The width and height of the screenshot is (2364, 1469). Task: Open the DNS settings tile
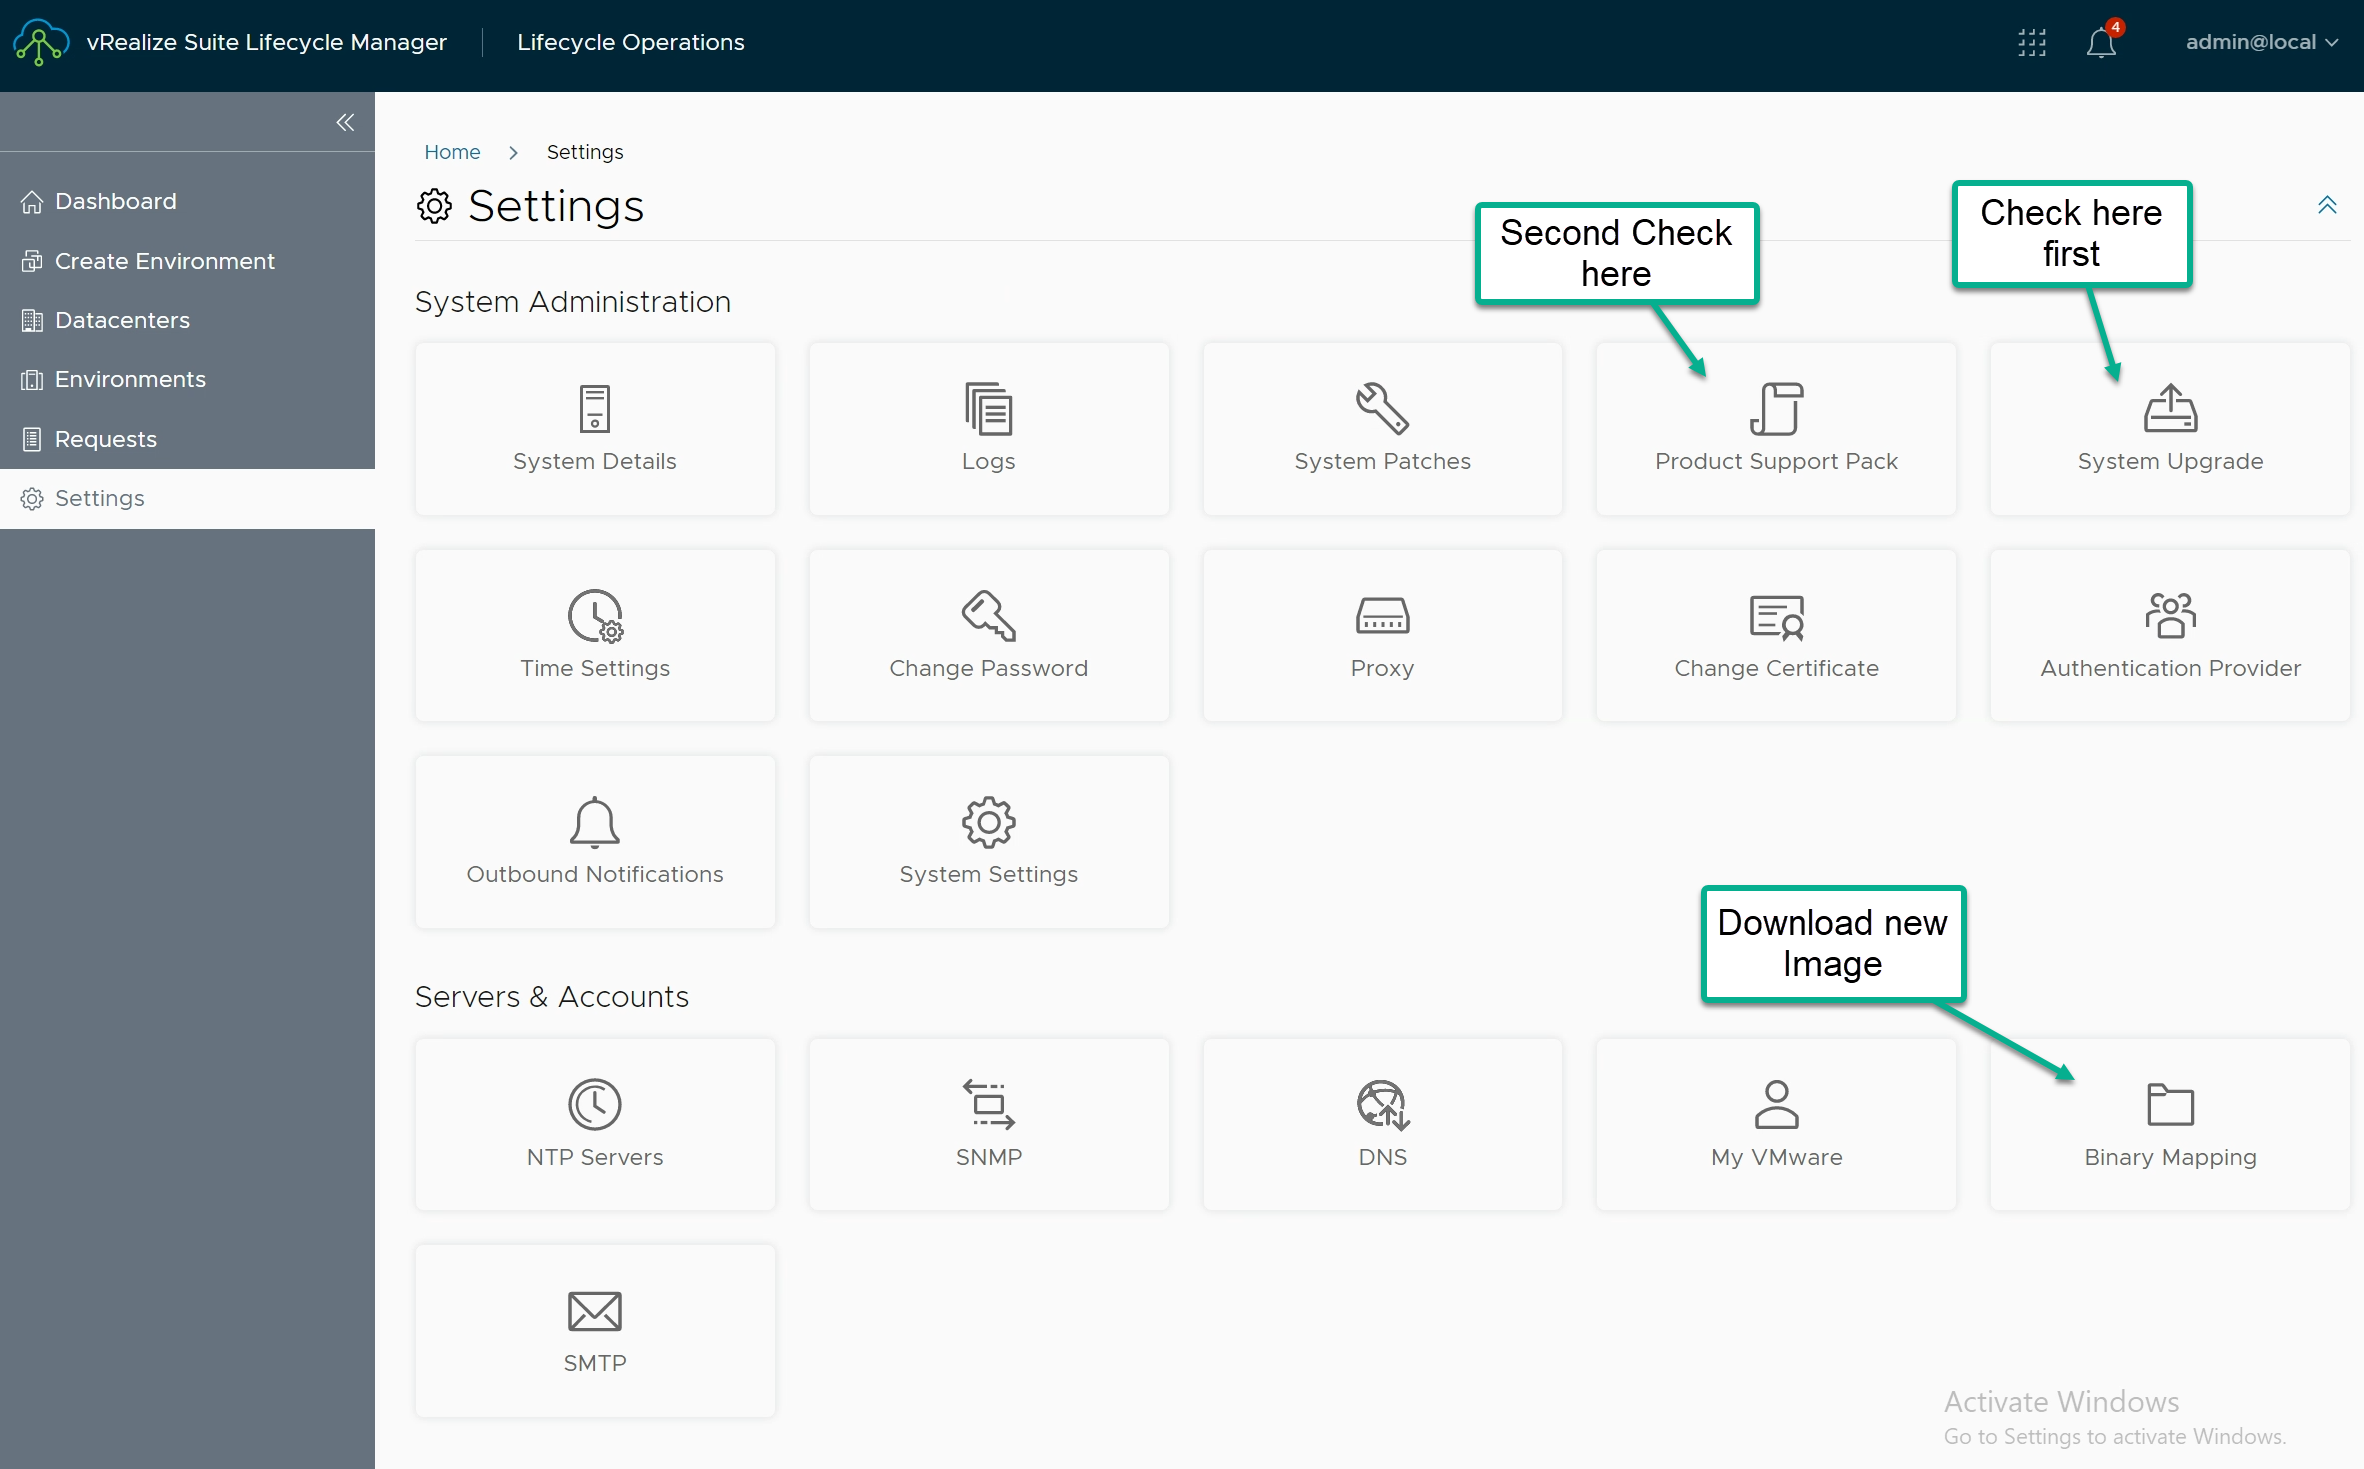[x=1381, y=1125]
